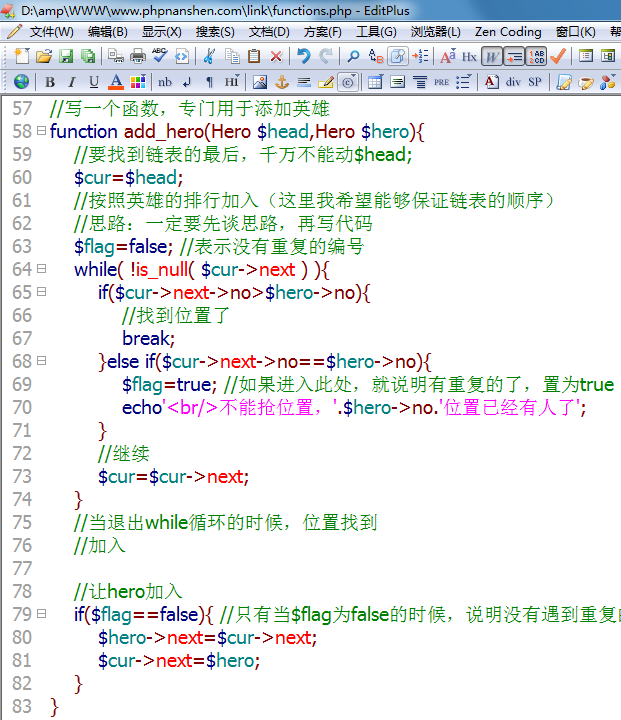The width and height of the screenshot is (621, 720).
Task: Apply bold HTML tag
Action: click(x=50, y=82)
